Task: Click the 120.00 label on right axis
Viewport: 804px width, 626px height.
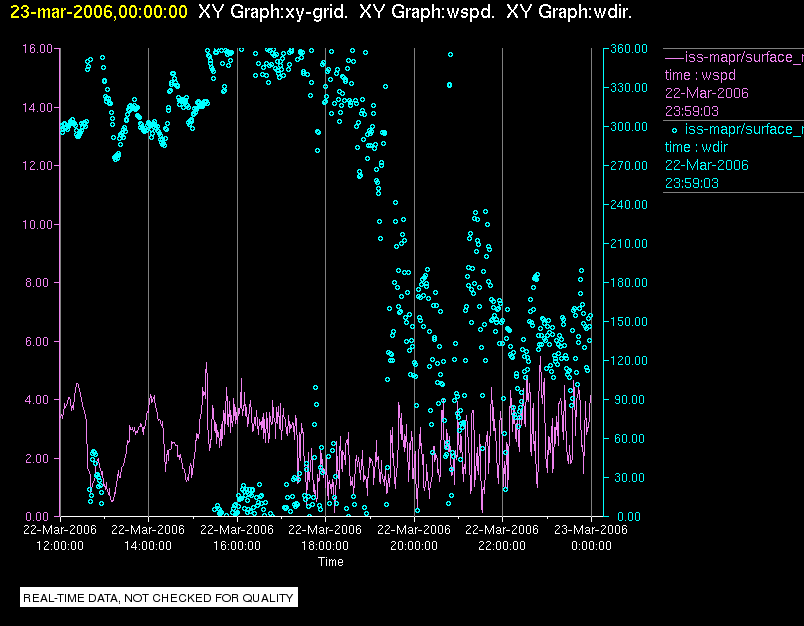Action: [629, 360]
